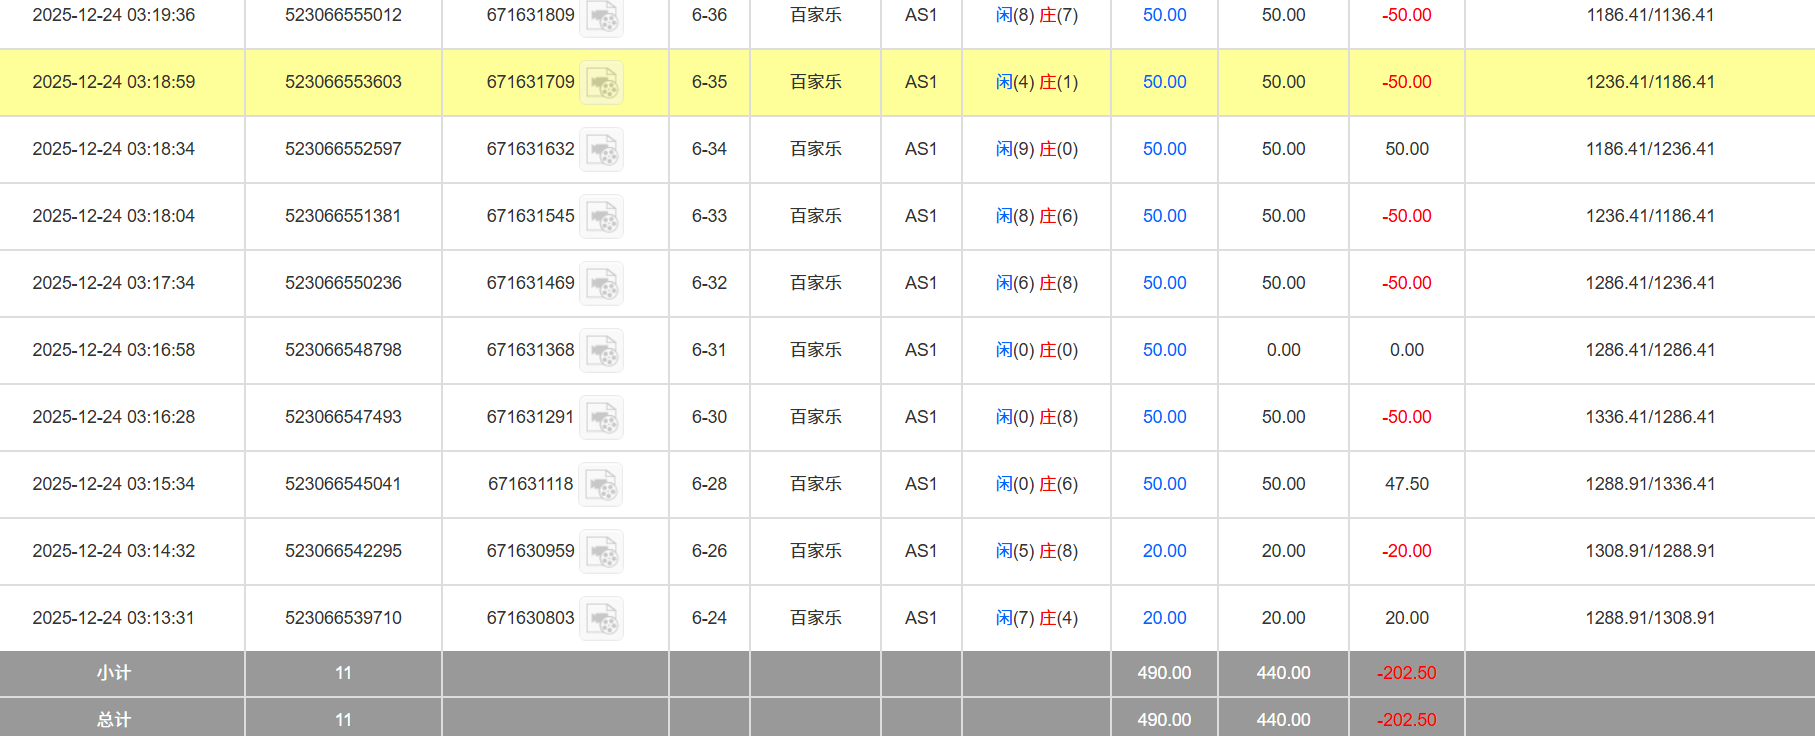Open video record for game 671631291
The width and height of the screenshot is (1815, 736).
tap(602, 418)
